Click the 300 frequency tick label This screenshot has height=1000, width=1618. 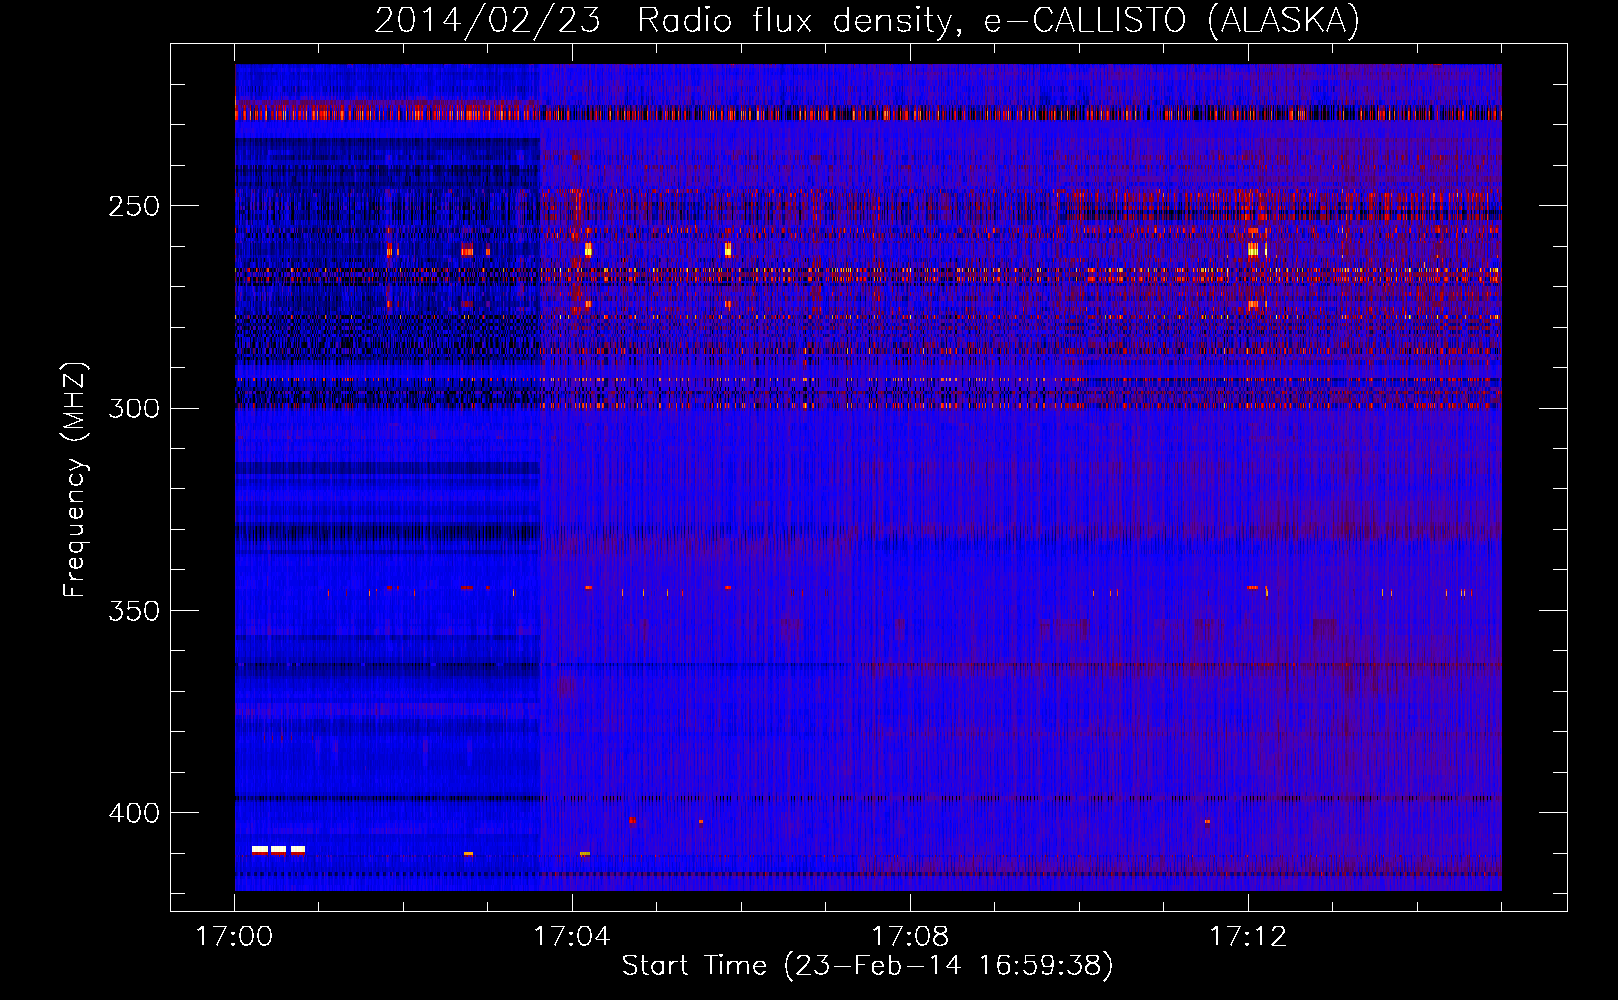(x=134, y=408)
